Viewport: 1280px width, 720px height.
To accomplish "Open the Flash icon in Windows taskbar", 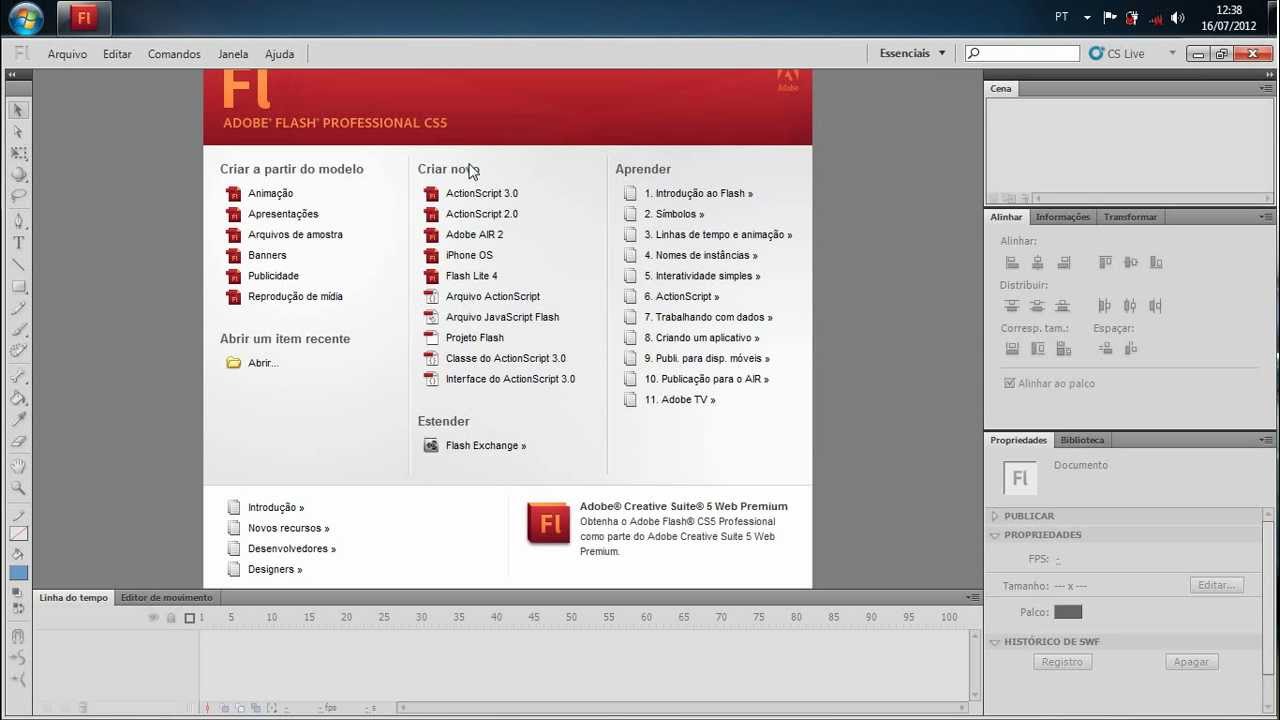I will 84,18.
